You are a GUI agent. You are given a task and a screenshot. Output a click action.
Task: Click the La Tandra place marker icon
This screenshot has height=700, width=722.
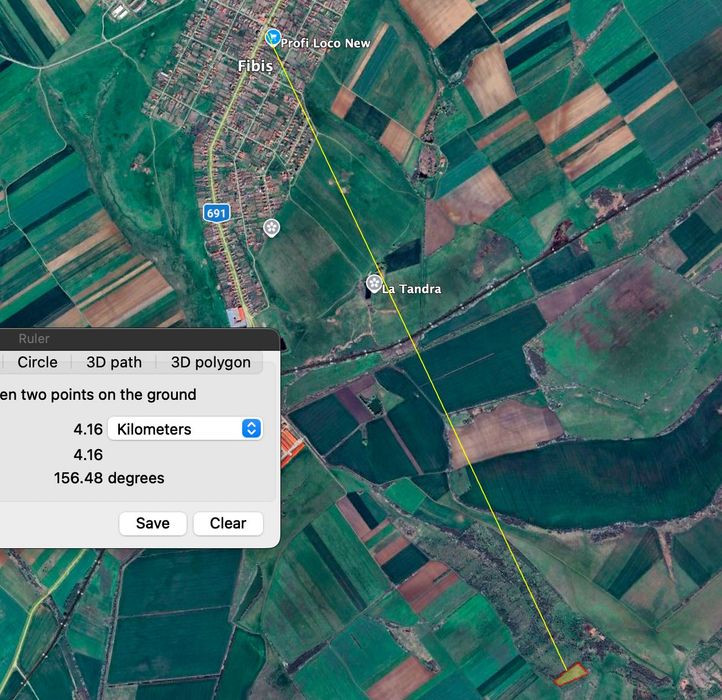(374, 284)
